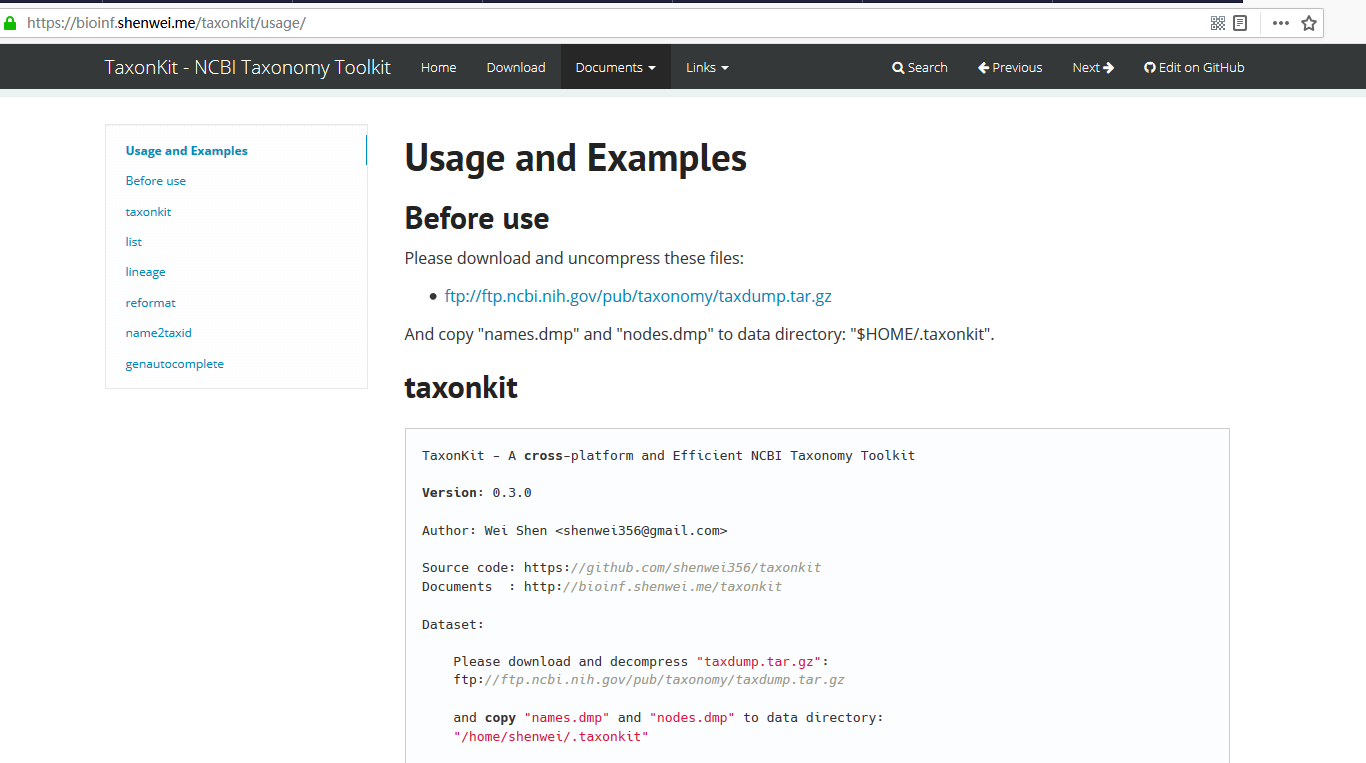
Task: Jump to name2taxid section in sidebar
Action: (x=159, y=333)
